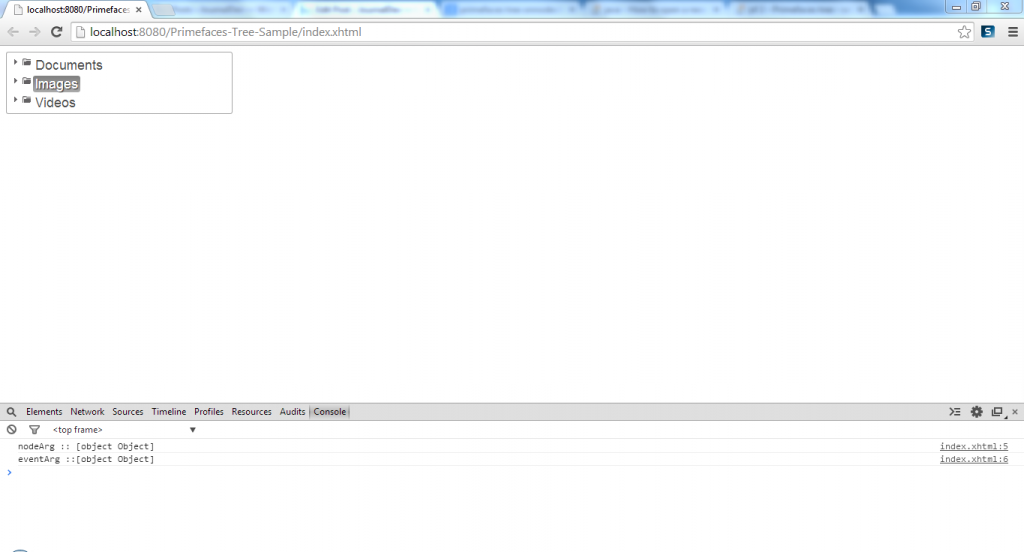Expand the Documents tree node
This screenshot has height=552, width=1024.
tap(16, 62)
